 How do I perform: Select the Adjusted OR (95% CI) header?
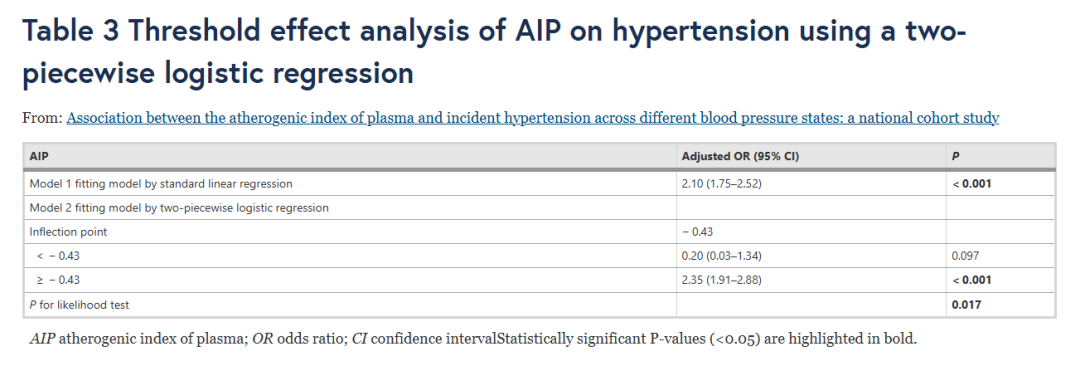tap(740, 156)
